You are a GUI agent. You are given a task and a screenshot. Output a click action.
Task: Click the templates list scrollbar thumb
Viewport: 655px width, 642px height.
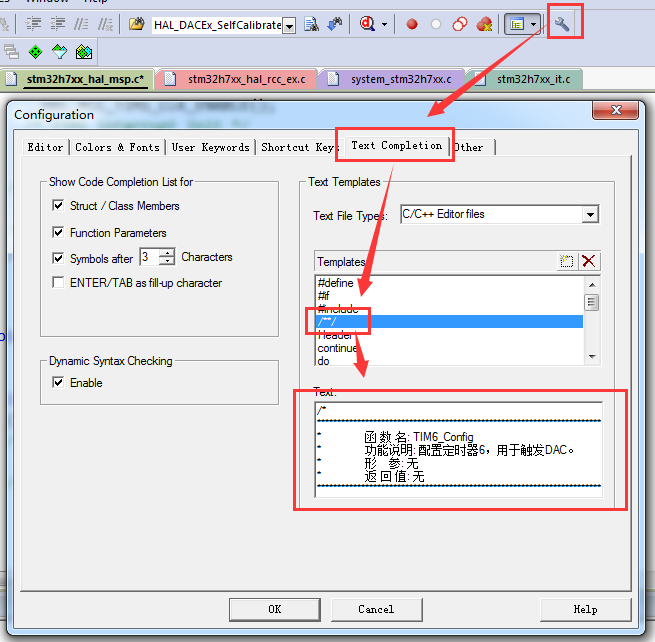point(592,302)
